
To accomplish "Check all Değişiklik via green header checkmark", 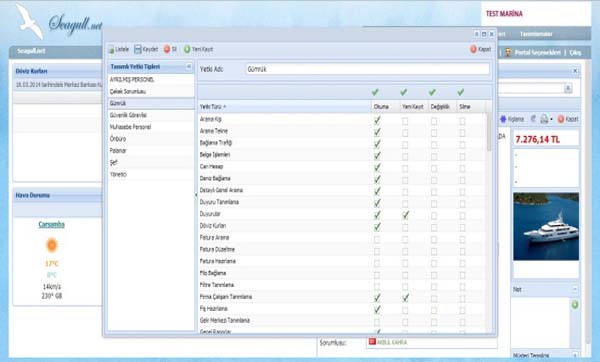I will [432, 92].
